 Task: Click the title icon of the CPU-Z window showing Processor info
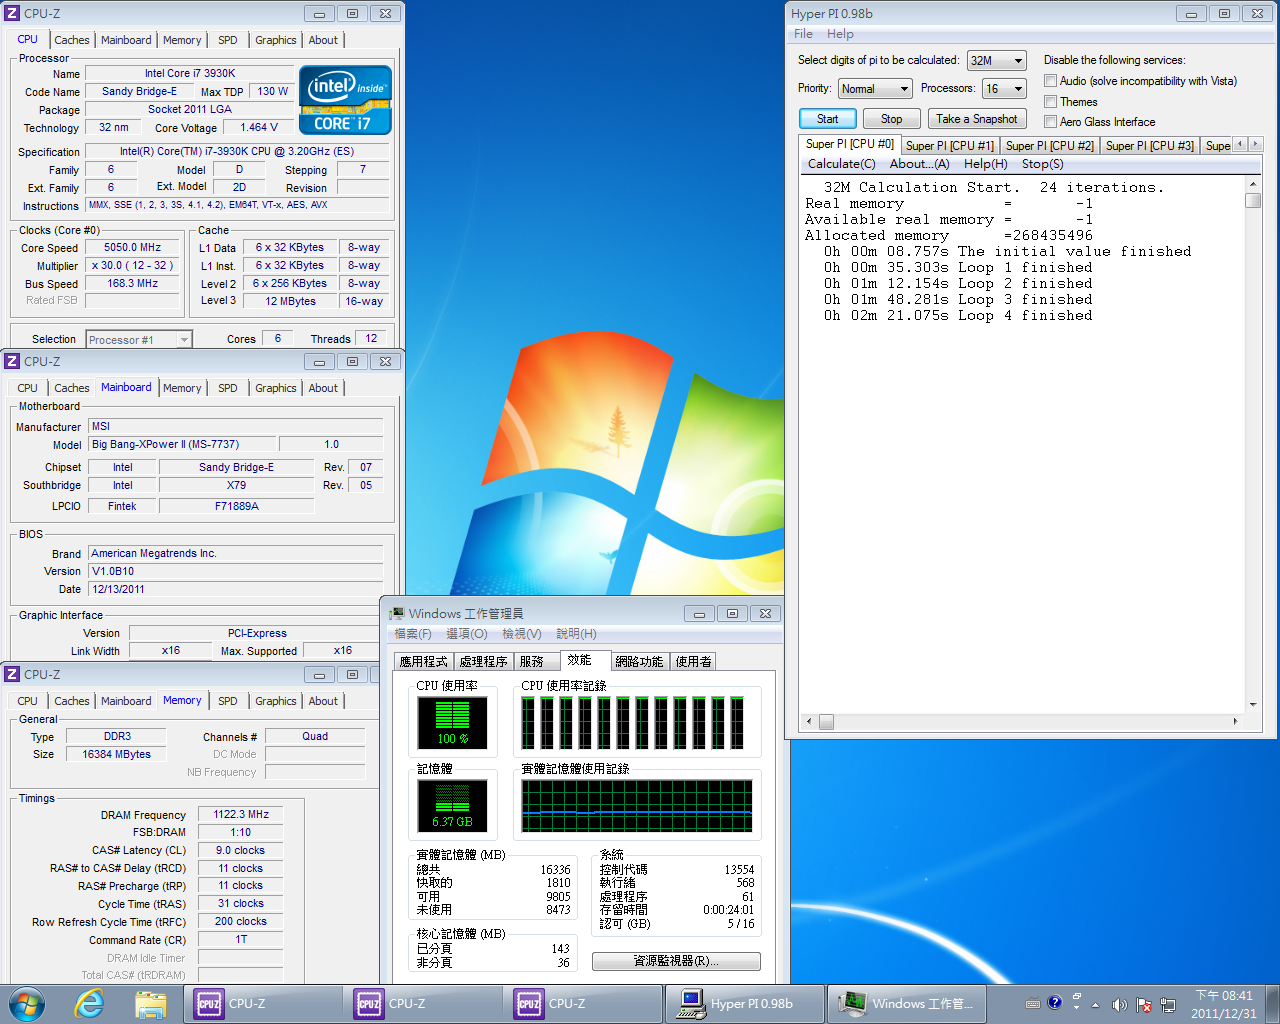(x=12, y=13)
